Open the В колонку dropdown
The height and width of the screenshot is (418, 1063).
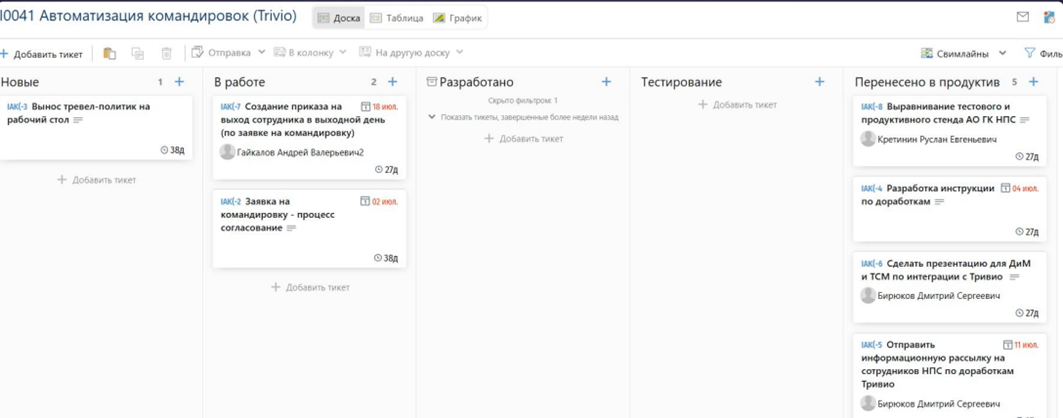(x=310, y=52)
